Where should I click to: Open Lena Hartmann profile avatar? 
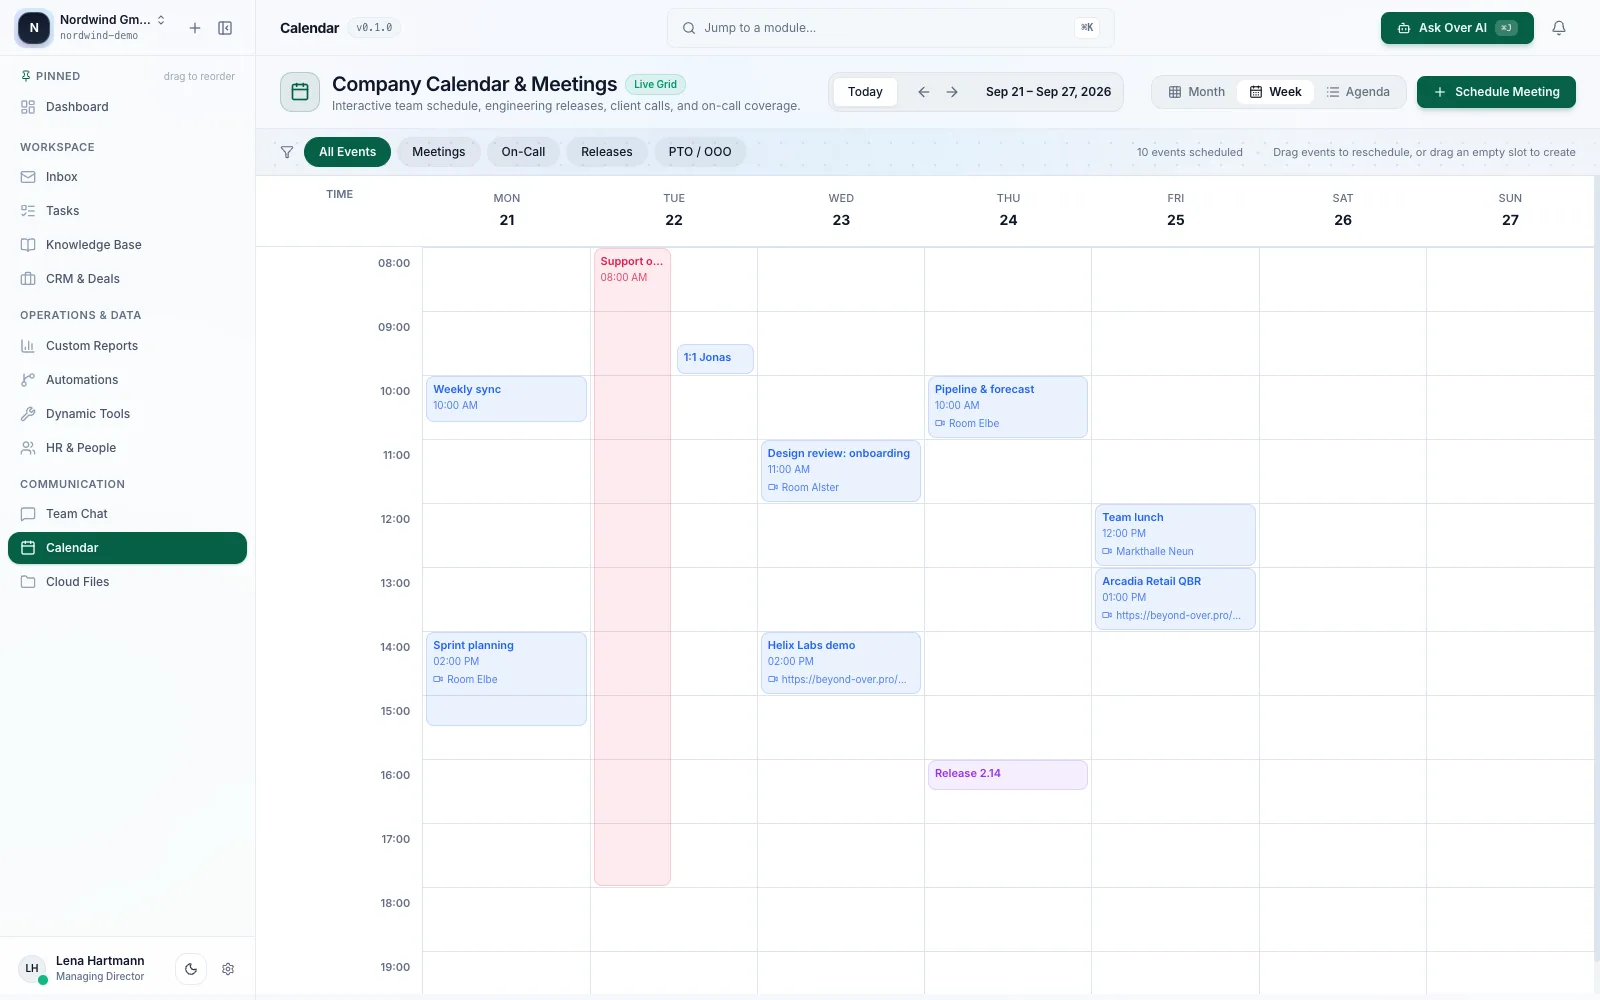click(x=32, y=969)
